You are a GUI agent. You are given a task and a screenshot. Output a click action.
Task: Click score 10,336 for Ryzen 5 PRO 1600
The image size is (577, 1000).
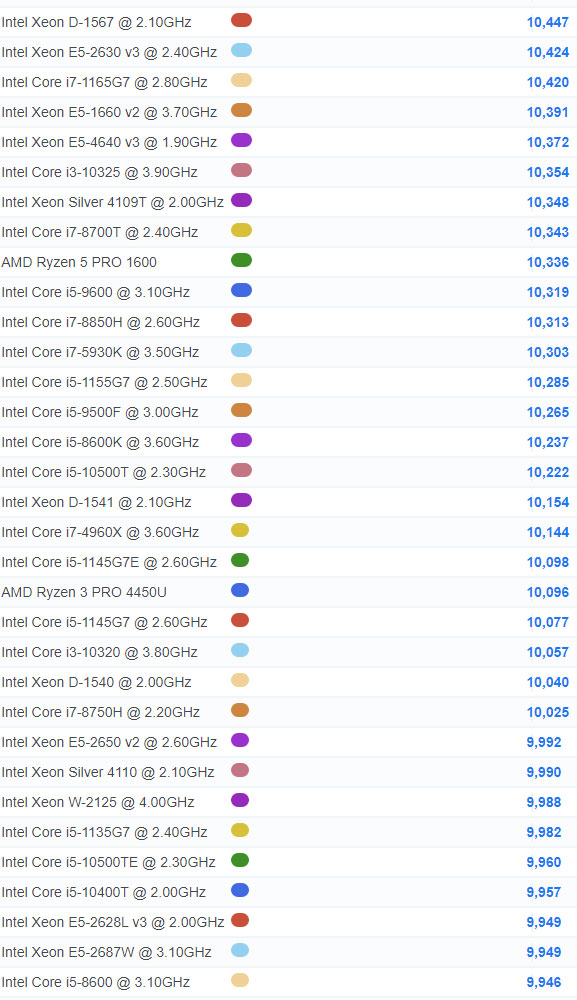tap(548, 262)
